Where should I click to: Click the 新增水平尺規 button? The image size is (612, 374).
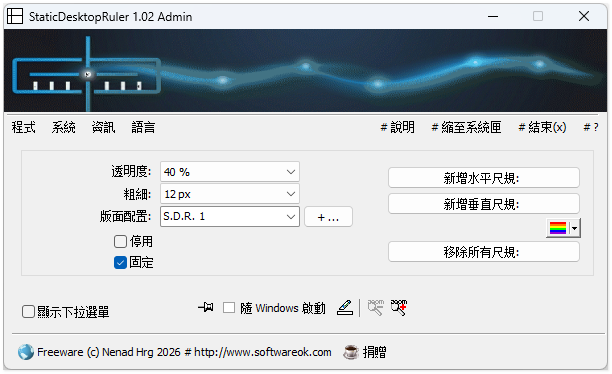484,178
